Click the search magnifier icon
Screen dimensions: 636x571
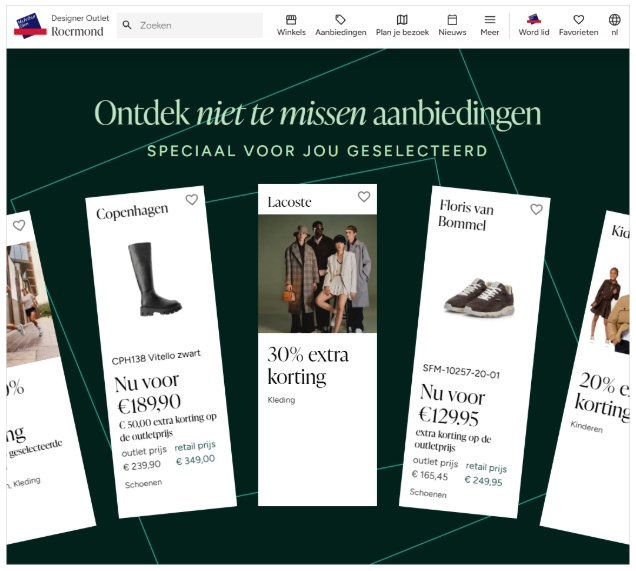tap(127, 25)
